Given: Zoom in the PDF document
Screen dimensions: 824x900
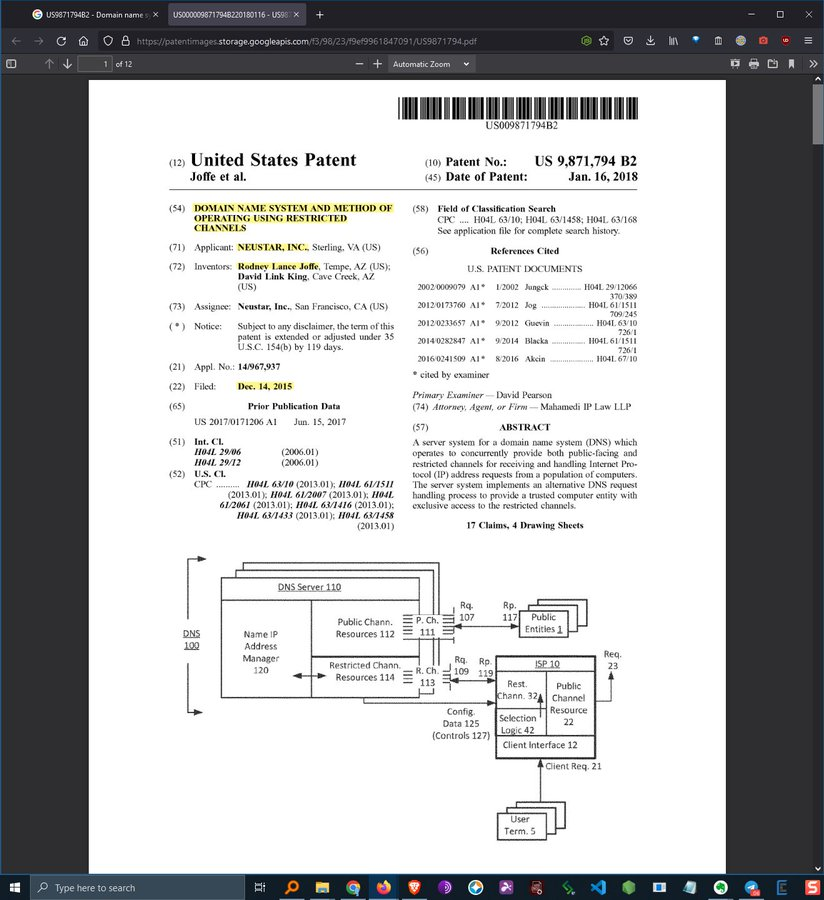Looking at the screenshot, I should [x=378, y=64].
